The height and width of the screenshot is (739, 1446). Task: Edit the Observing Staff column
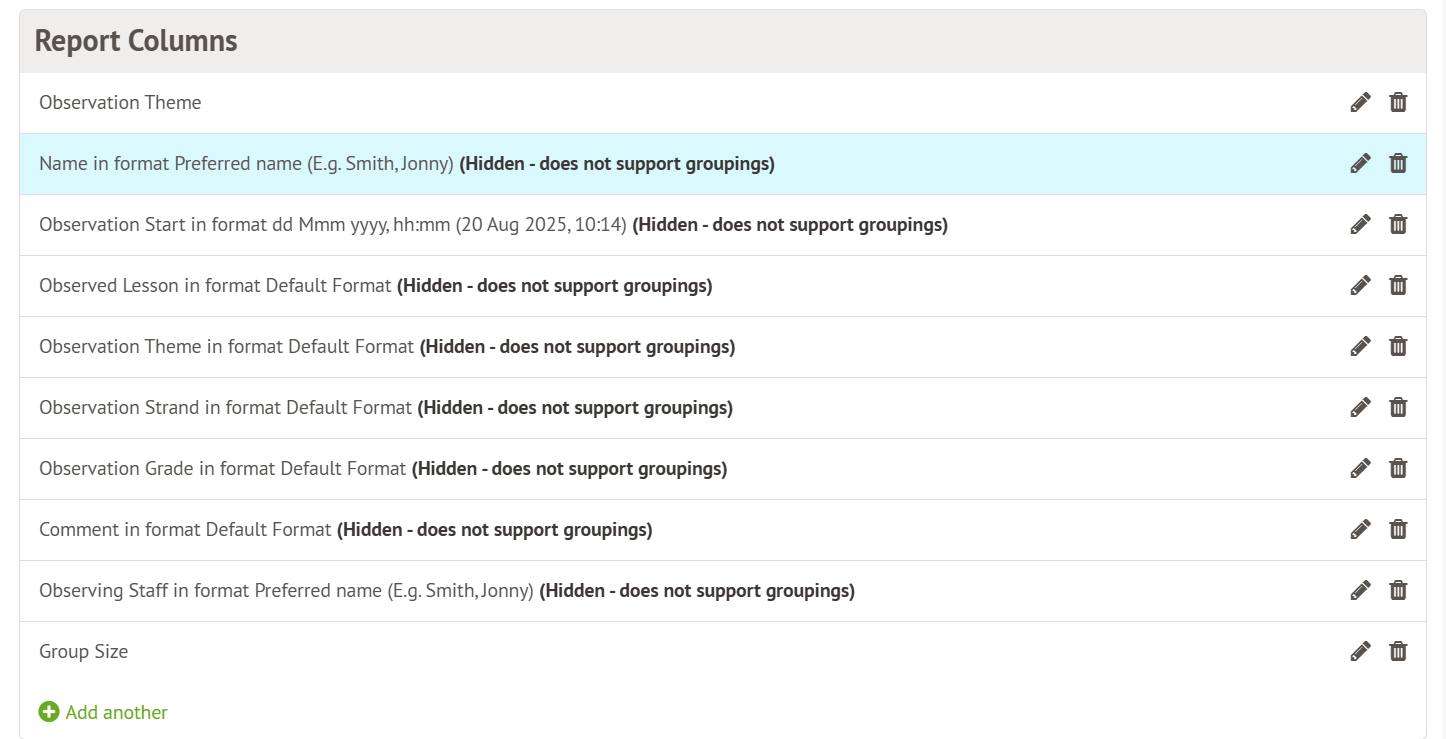pos(1360,590)
